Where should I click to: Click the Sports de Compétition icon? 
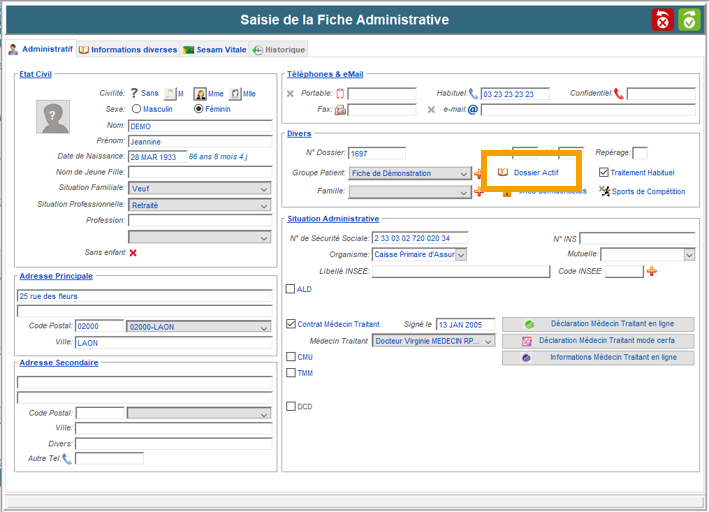(604, 191)
